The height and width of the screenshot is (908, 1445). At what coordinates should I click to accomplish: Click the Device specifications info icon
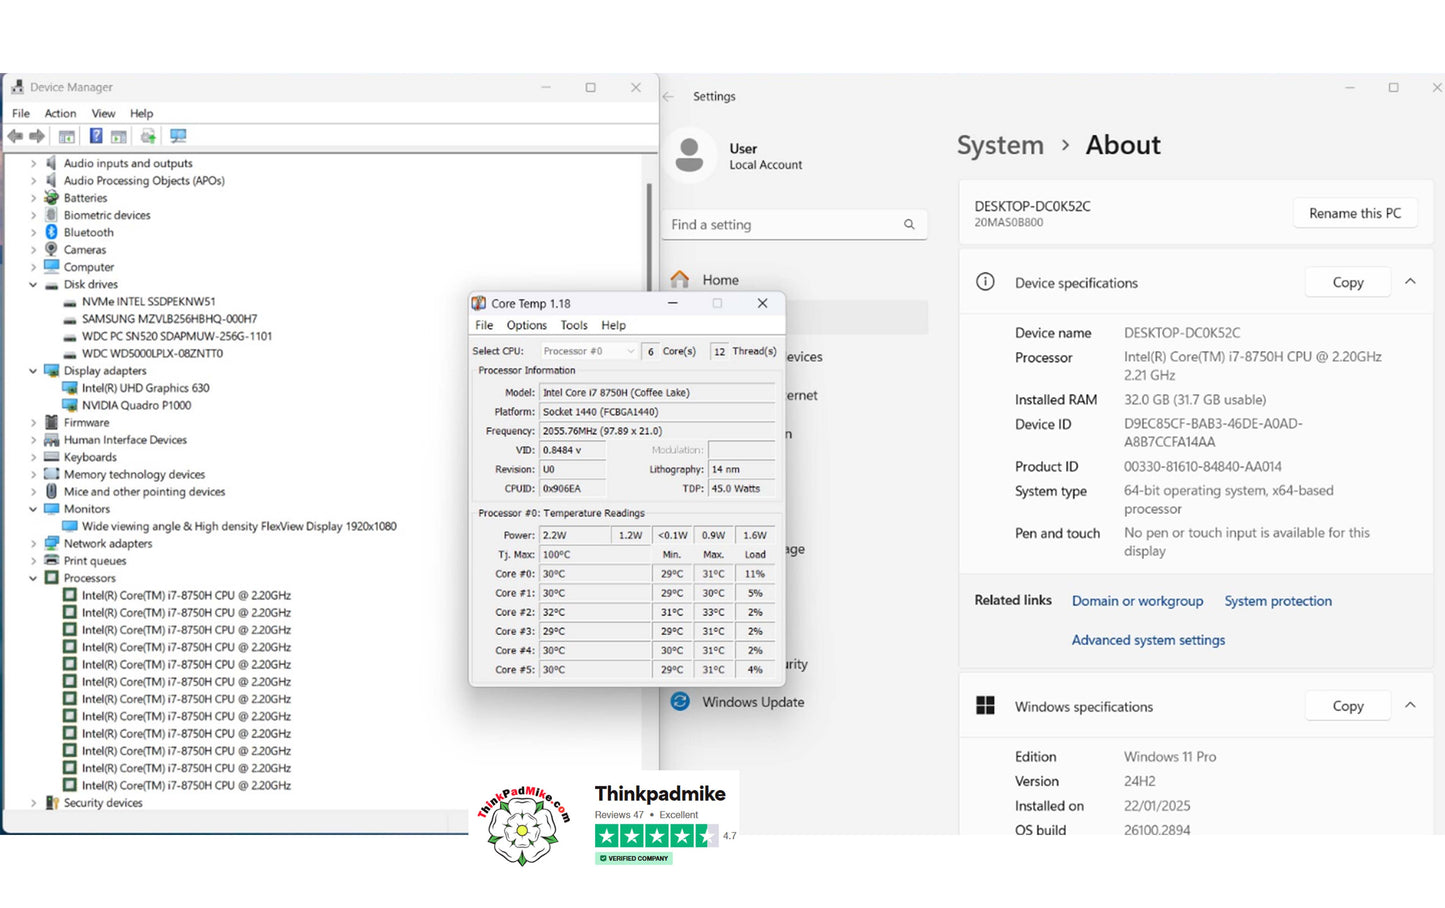coord(985,282)
